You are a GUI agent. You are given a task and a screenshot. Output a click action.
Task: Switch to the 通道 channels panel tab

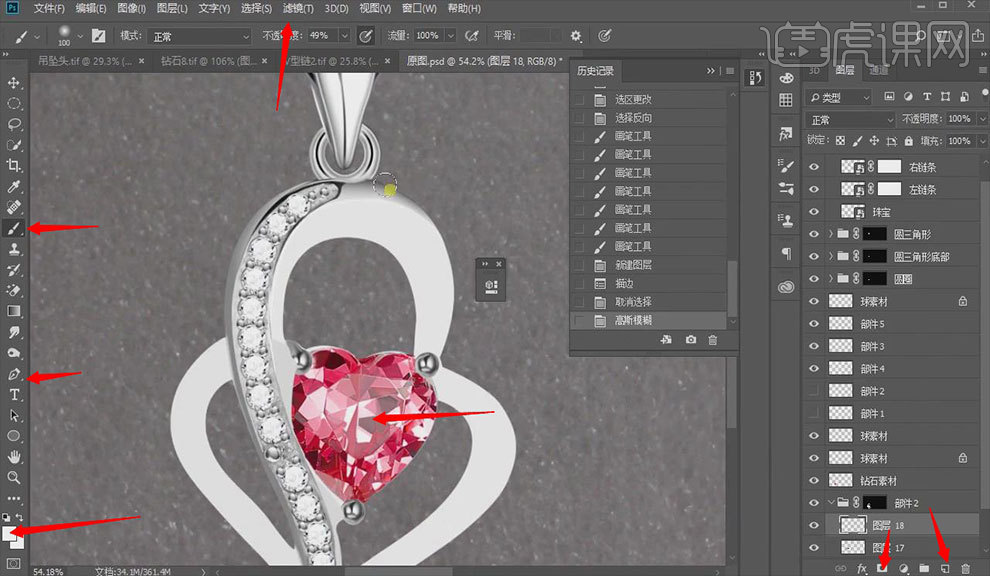pyautogui.click(x=879, y=71)
